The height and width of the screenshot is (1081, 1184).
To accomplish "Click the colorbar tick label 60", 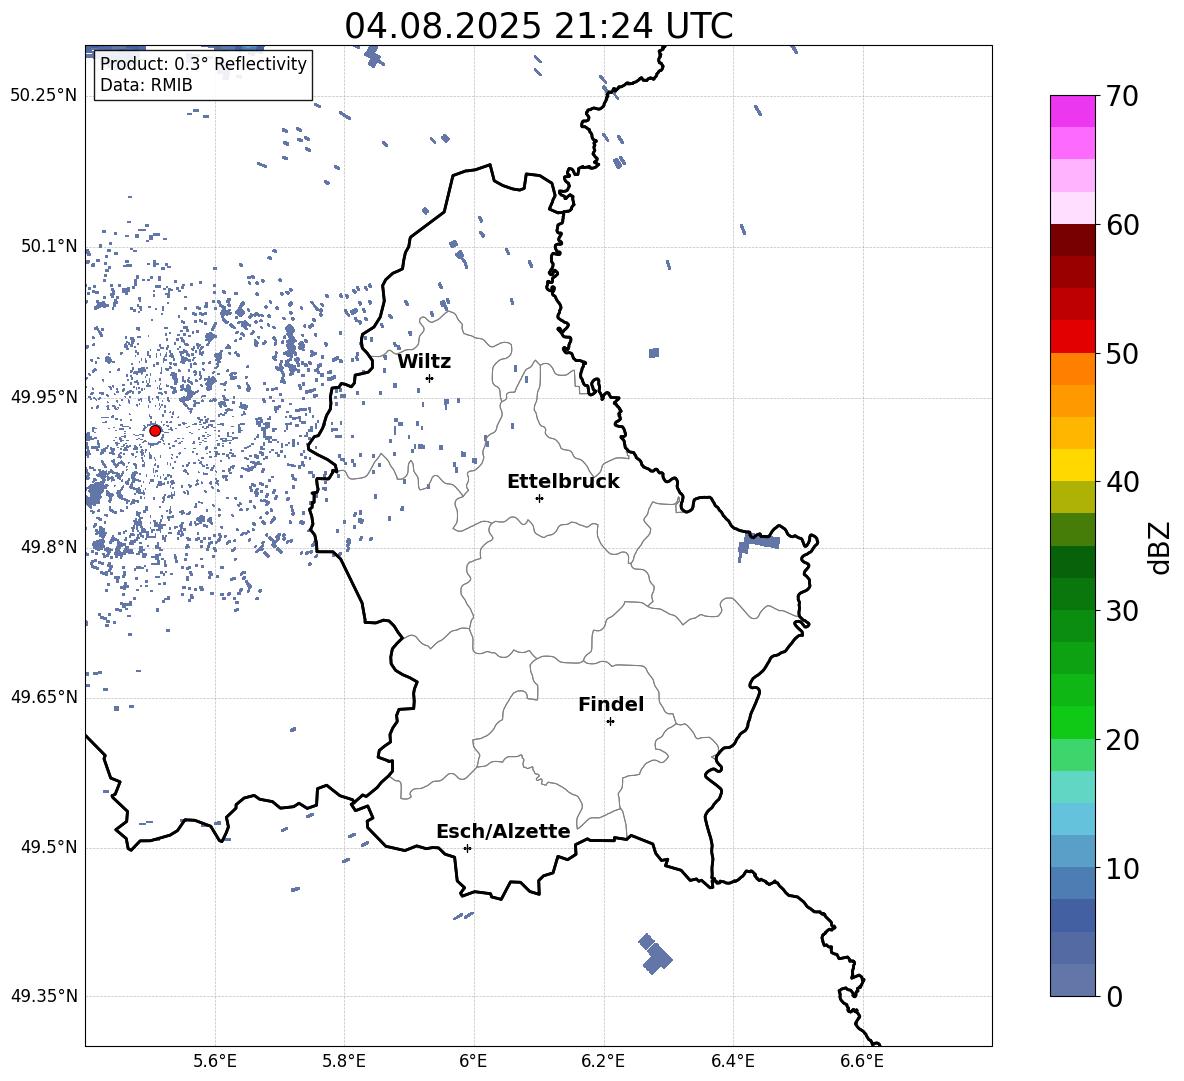I will [x=1122, y=225].
